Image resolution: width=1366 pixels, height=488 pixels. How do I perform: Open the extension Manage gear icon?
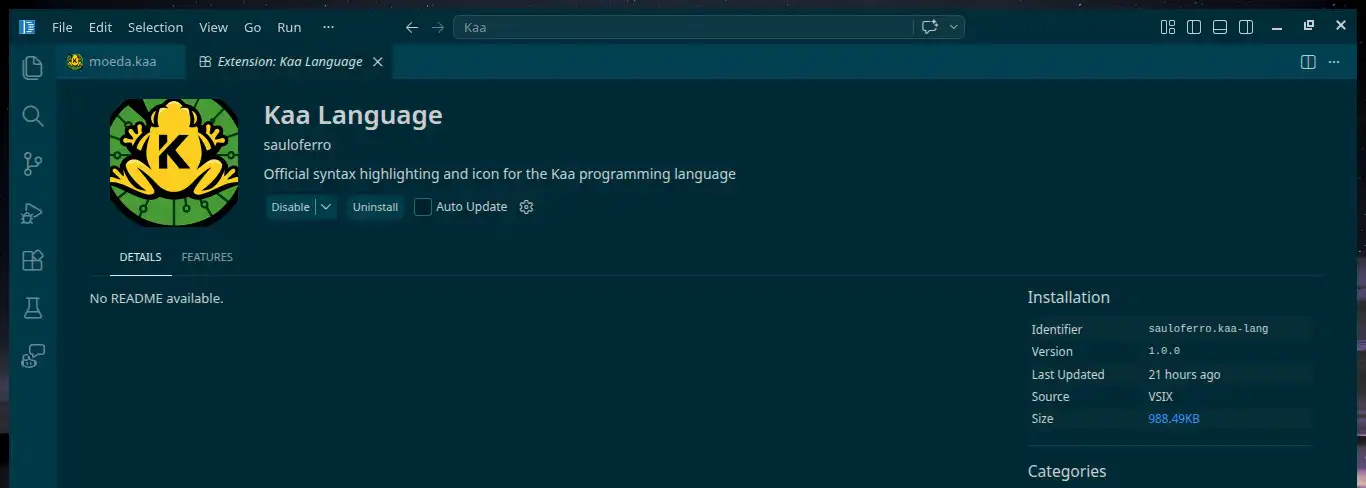[x=527, y=207]
